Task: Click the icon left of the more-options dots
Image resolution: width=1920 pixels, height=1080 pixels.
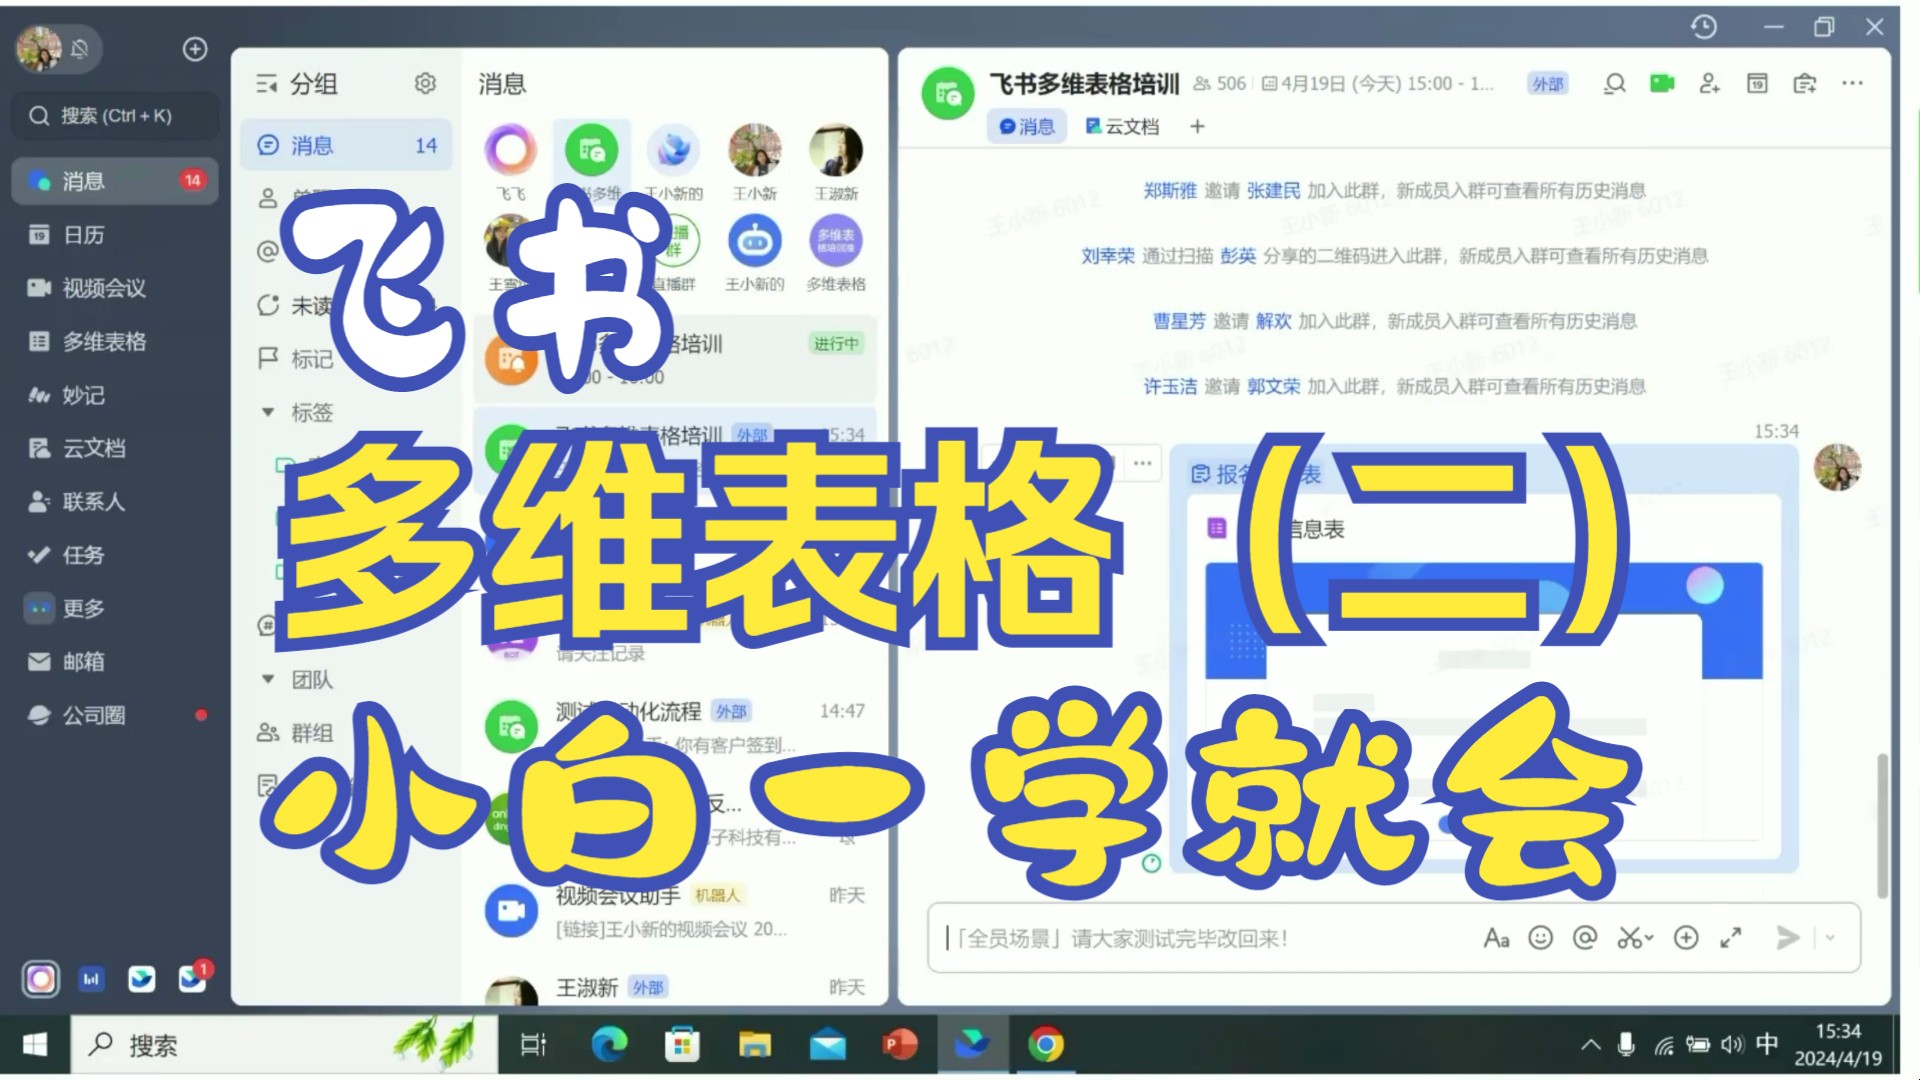Action: point(1805,84)
